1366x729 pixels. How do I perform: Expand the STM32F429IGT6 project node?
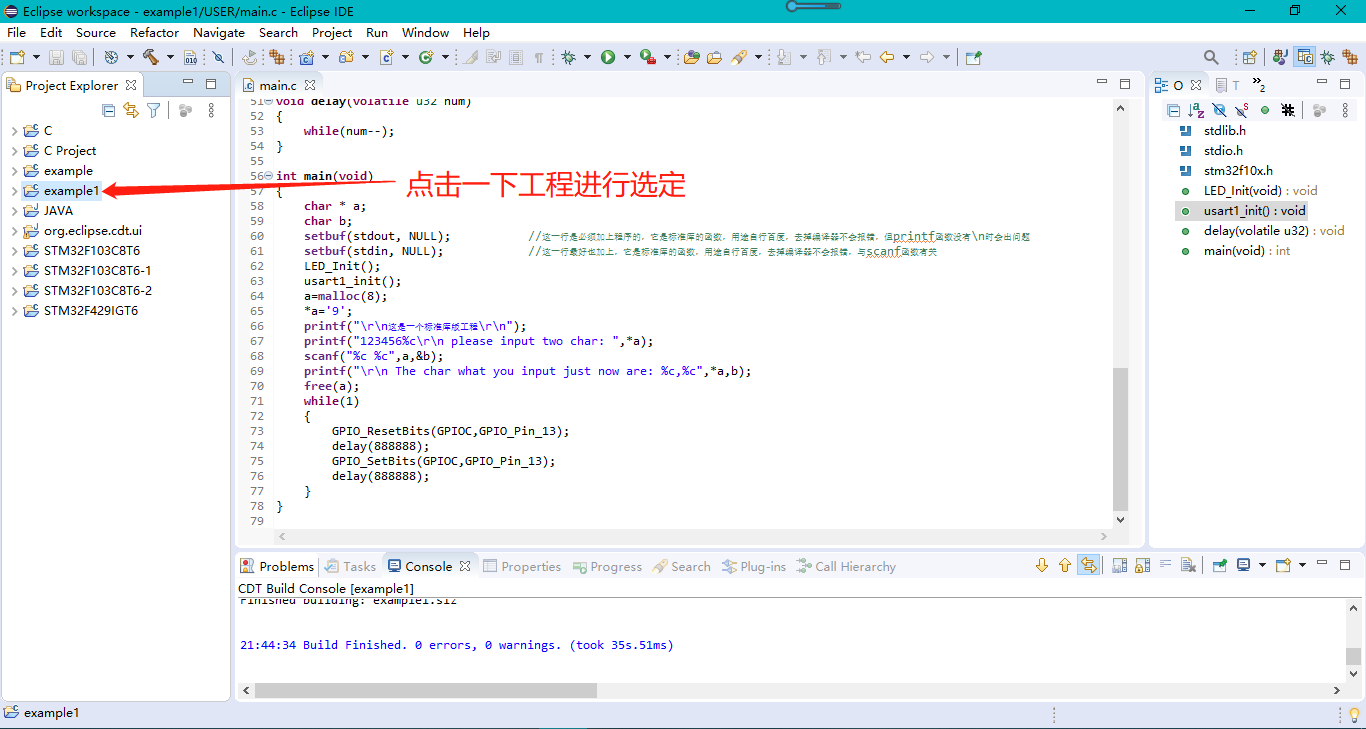click(x=14, y=311)
